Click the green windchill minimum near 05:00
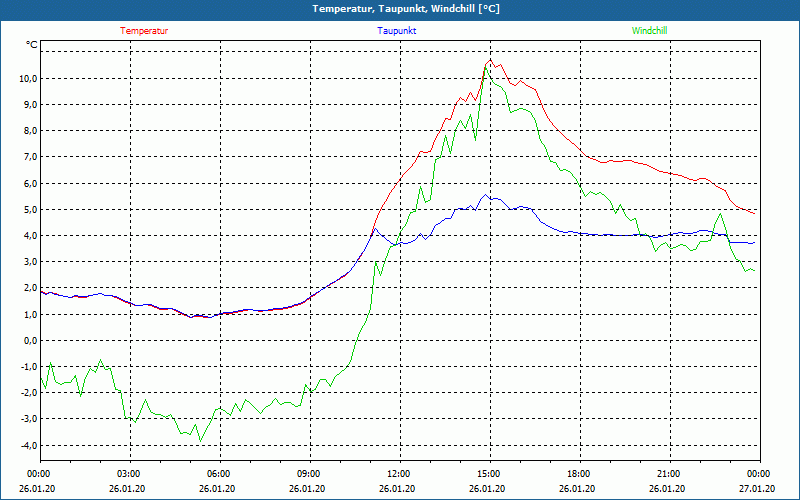The image size is (800, 500). coord(201,441)
